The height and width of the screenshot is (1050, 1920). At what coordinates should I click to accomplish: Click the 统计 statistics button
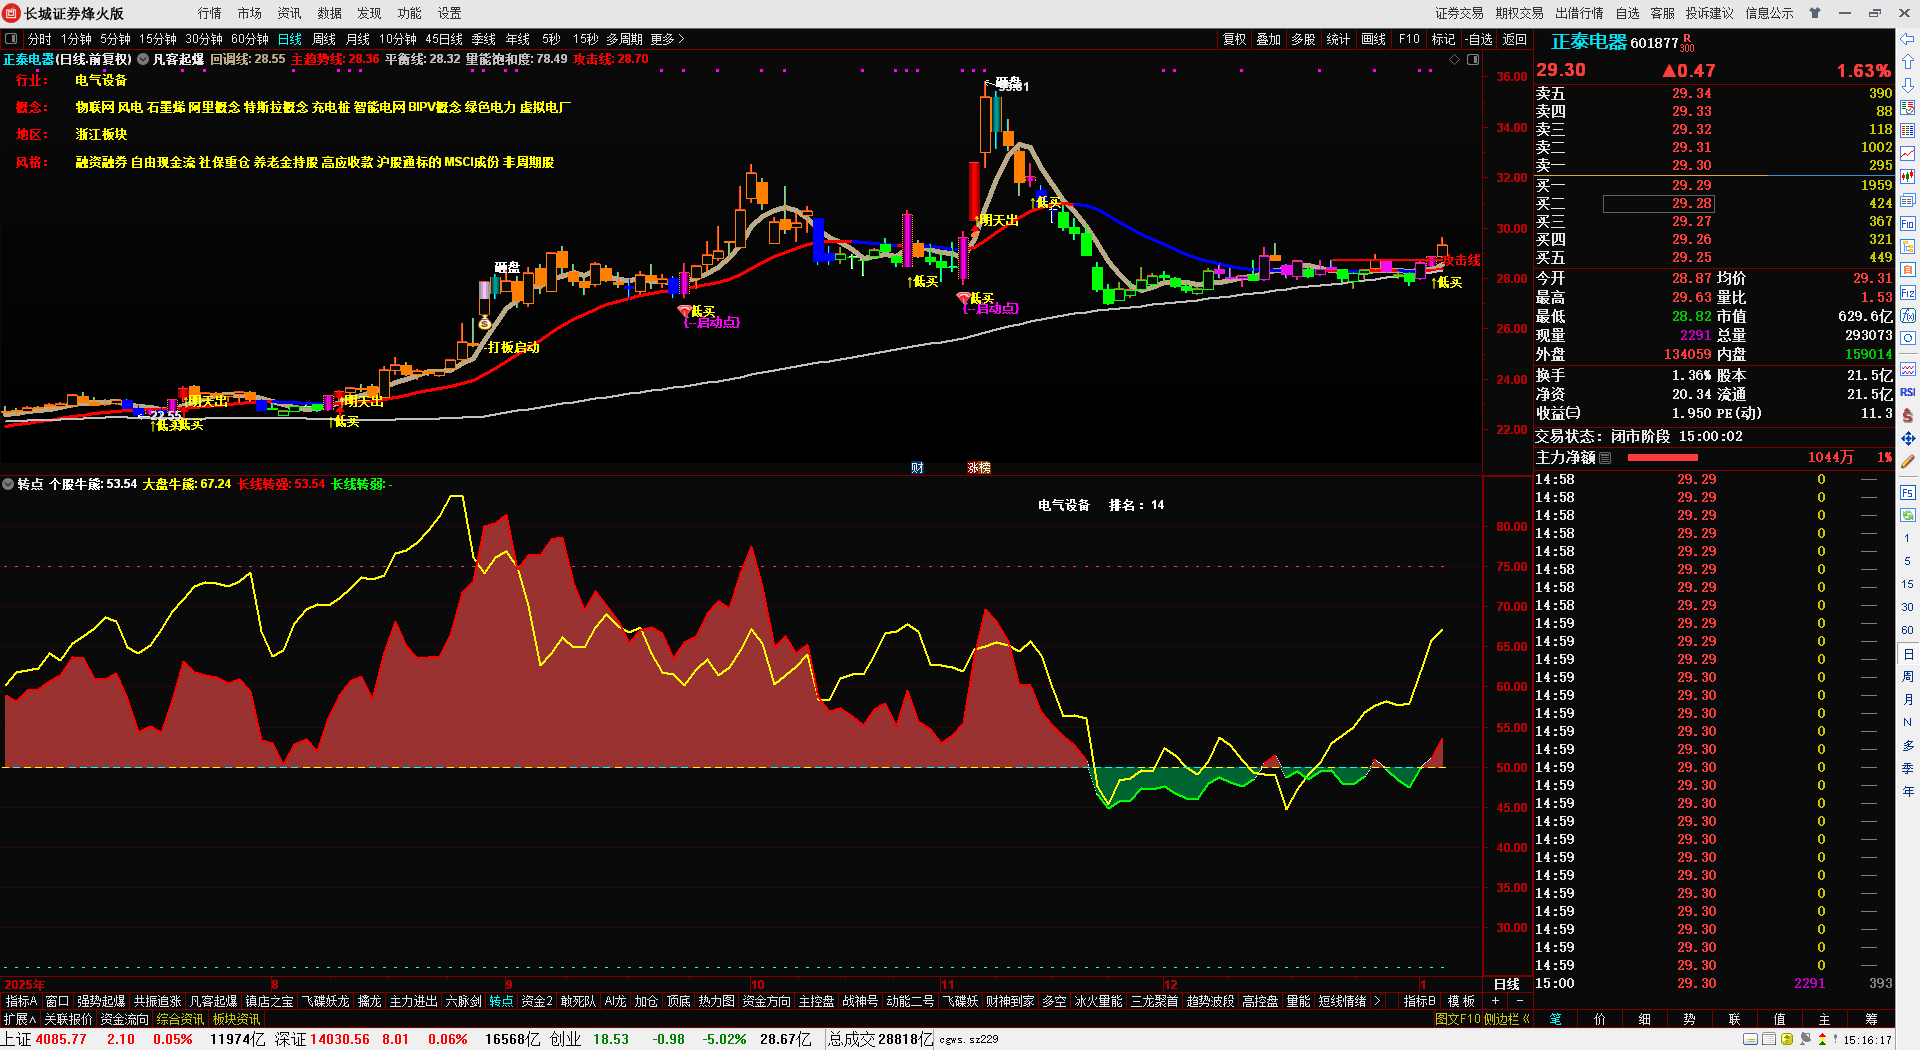pos(1338,39)
